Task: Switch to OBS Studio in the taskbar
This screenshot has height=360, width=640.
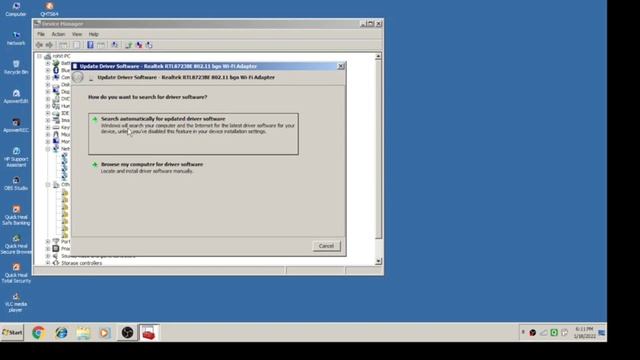Action: [127, 333]
